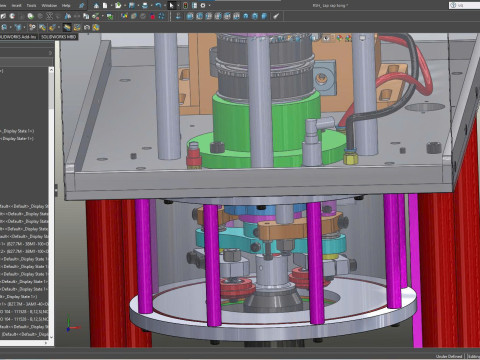This screenshot has height=360, width=480.
Task: Open the Help menu
Action: tap(66, 6)
